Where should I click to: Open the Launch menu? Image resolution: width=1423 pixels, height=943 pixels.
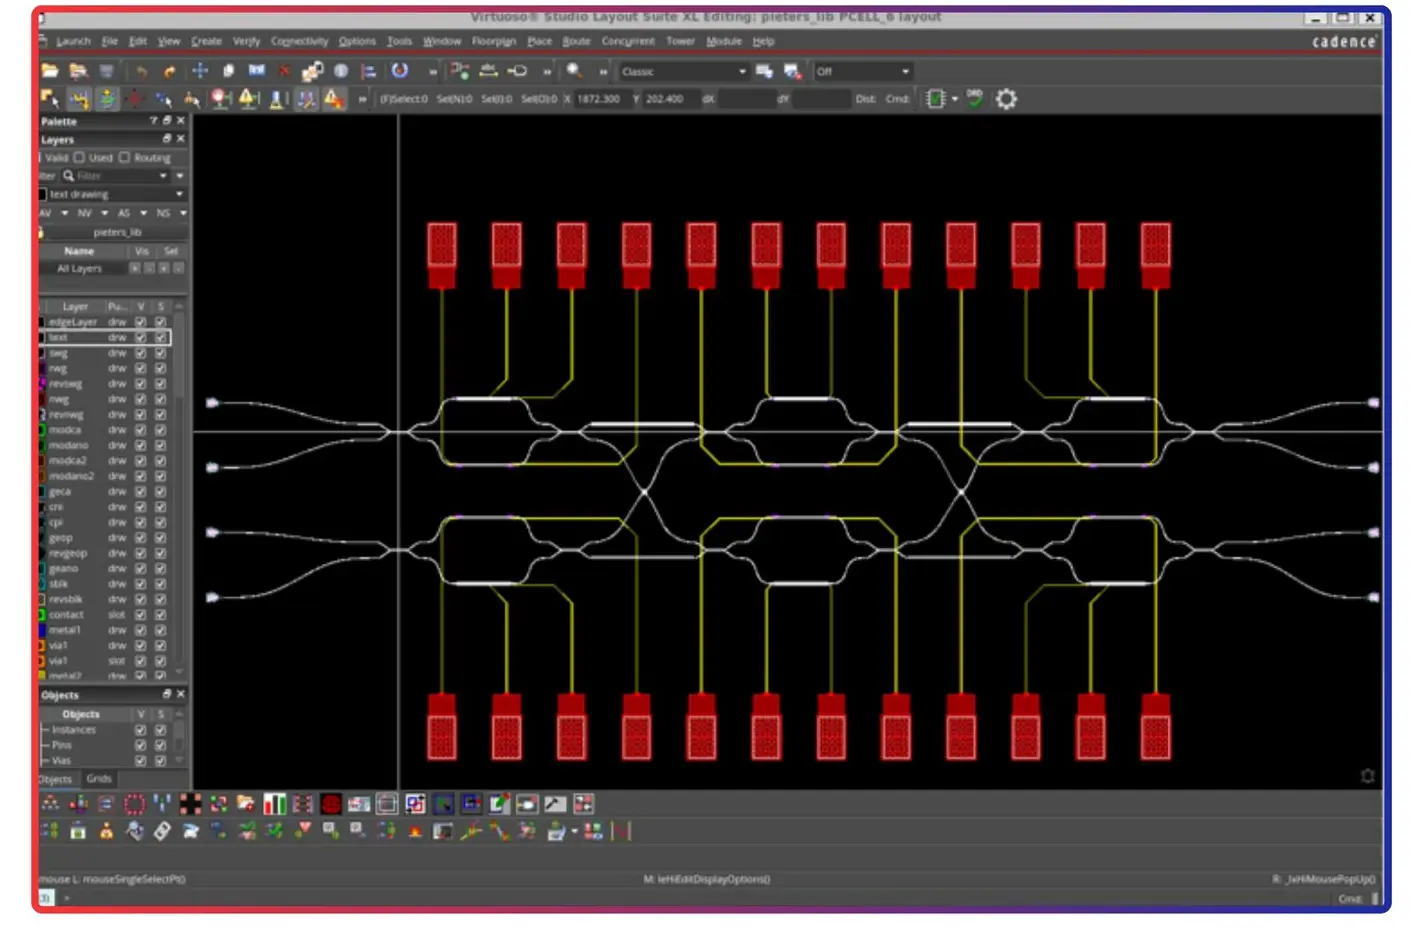tap(73, 41)
